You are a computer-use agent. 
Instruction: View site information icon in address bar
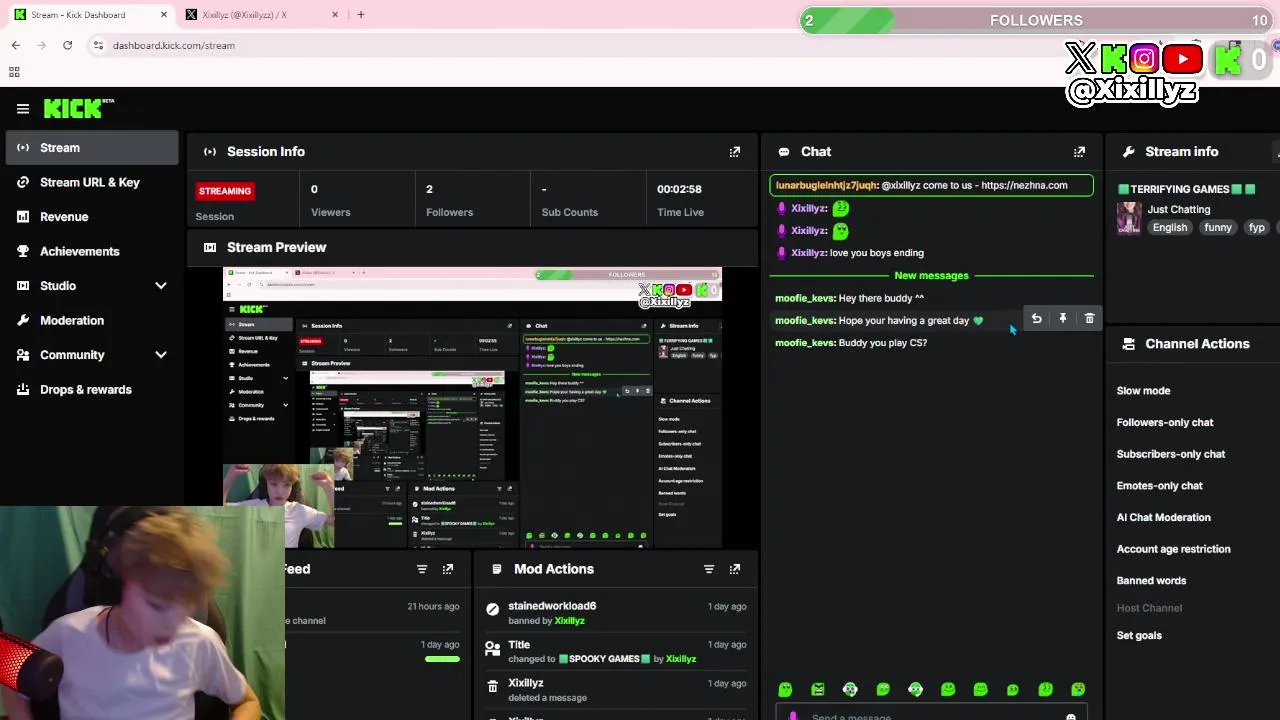[x=98, y=45]
